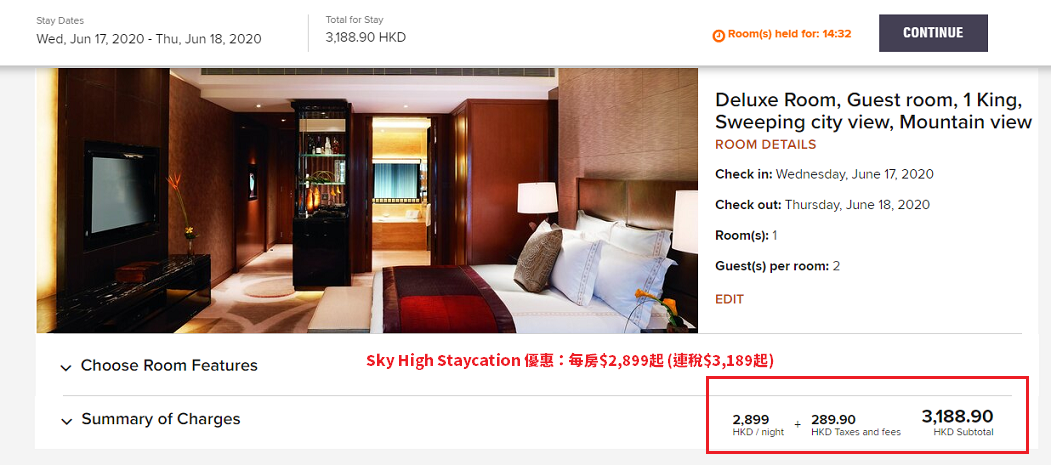Viewport: 1051px width, 465px height.
Task: Click the Check out date line
Action: click(x=822, y=204)
